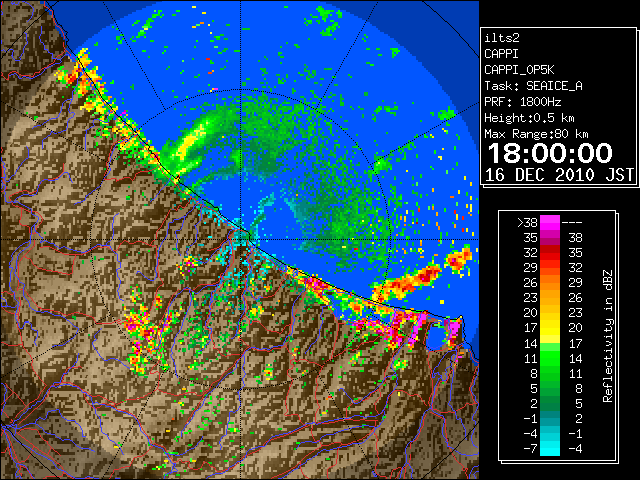
Task: Click the '>38' legend label
Action: (x=527, y=223)
